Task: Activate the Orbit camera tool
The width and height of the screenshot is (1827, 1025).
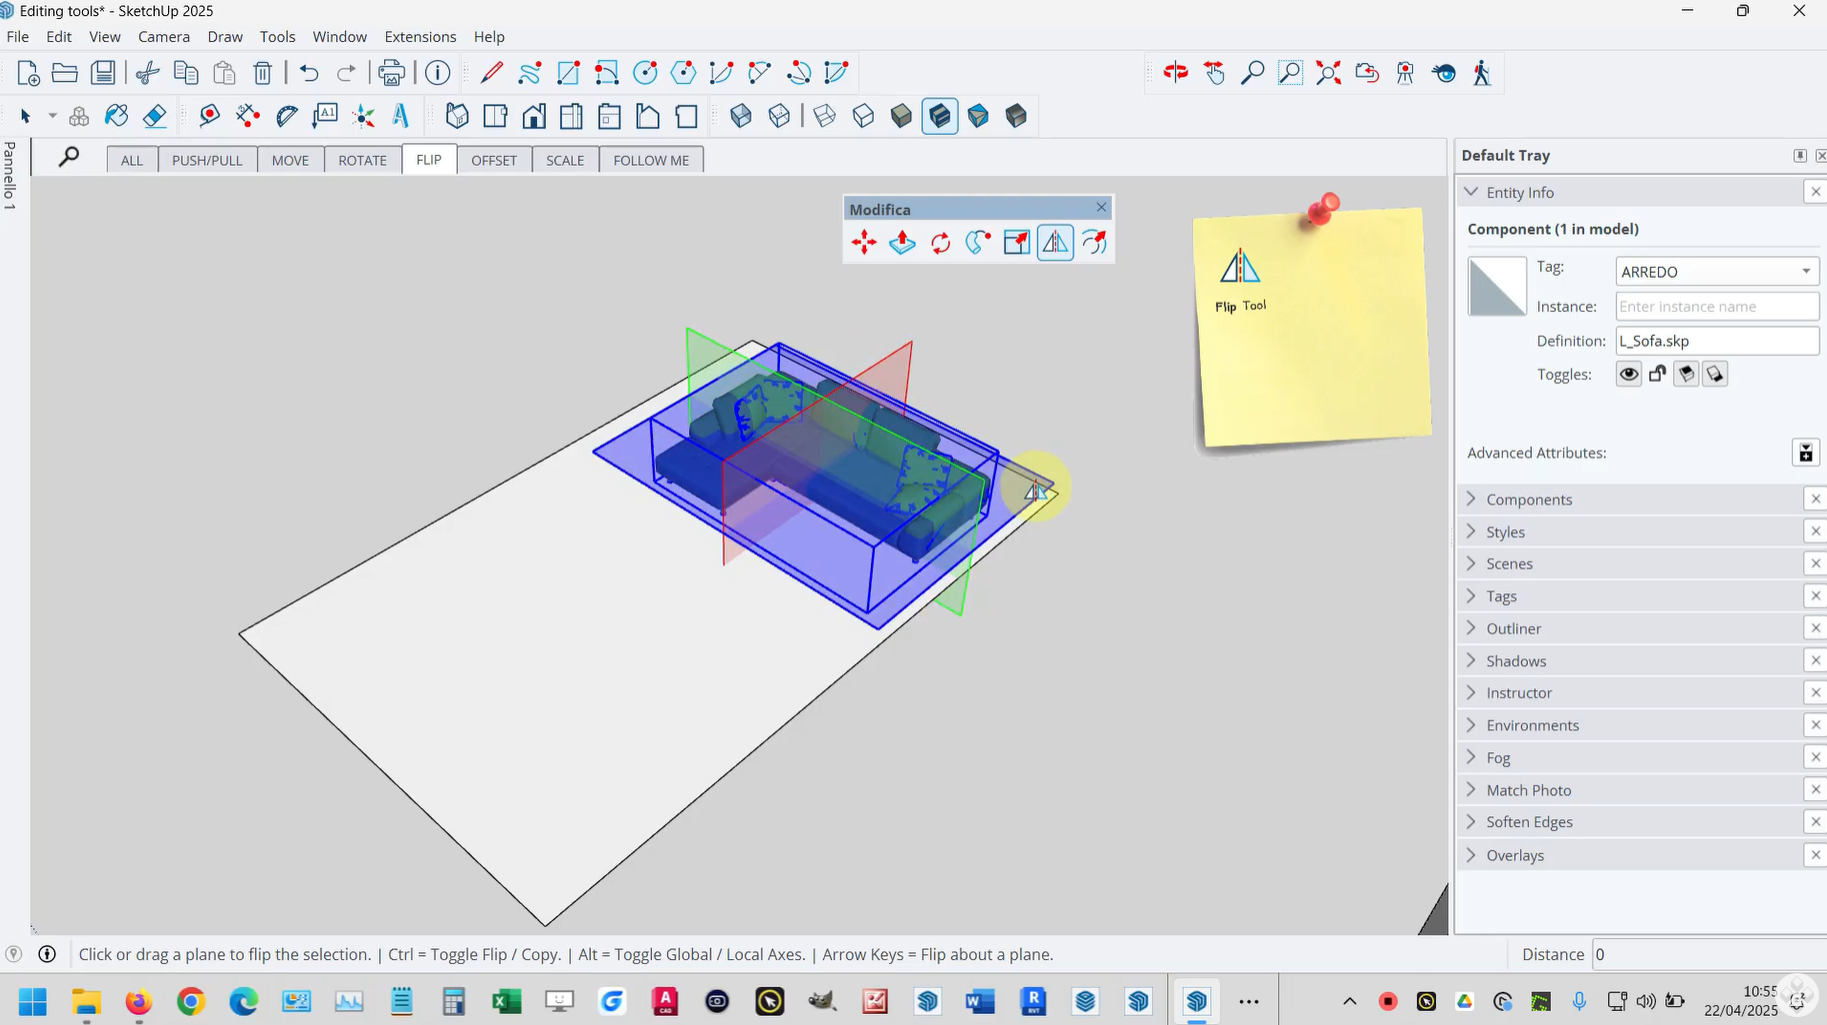Action: (1175, 73)
